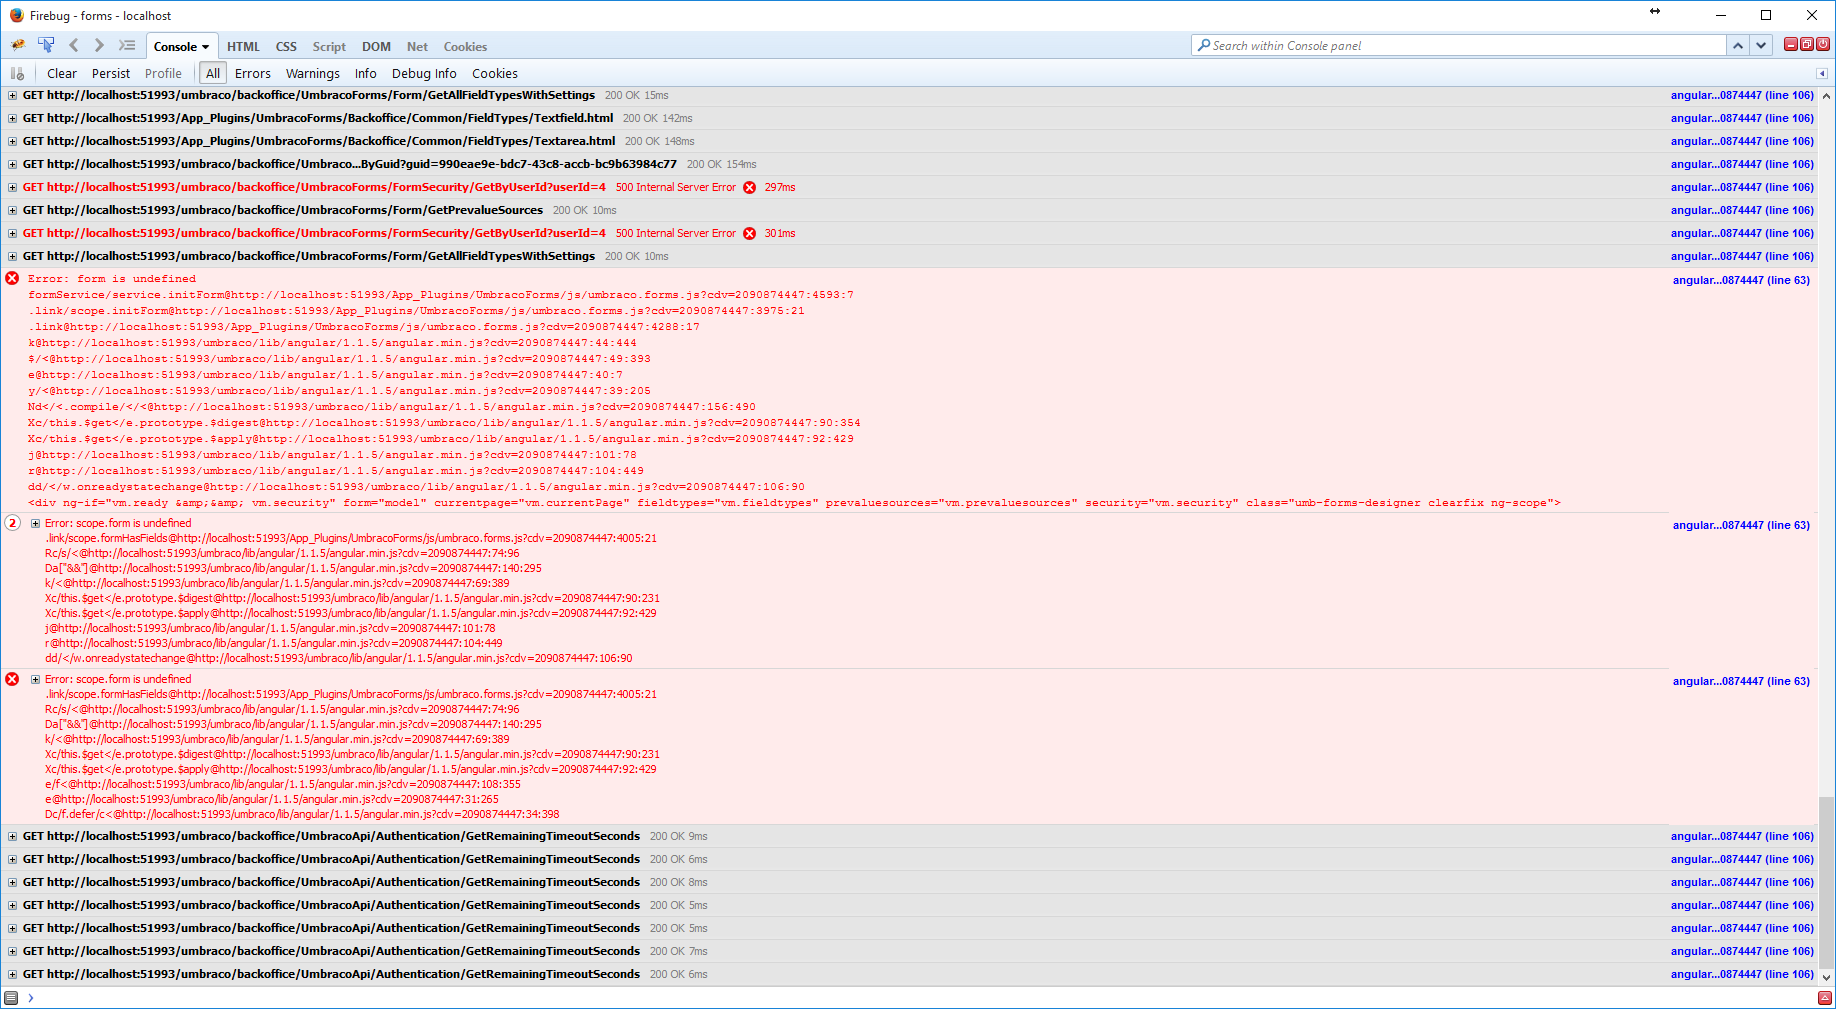The width and height of the screenshot is (1836, 1009).
Task: Open command line menu icon at bottom left
Action: point(11,998)
